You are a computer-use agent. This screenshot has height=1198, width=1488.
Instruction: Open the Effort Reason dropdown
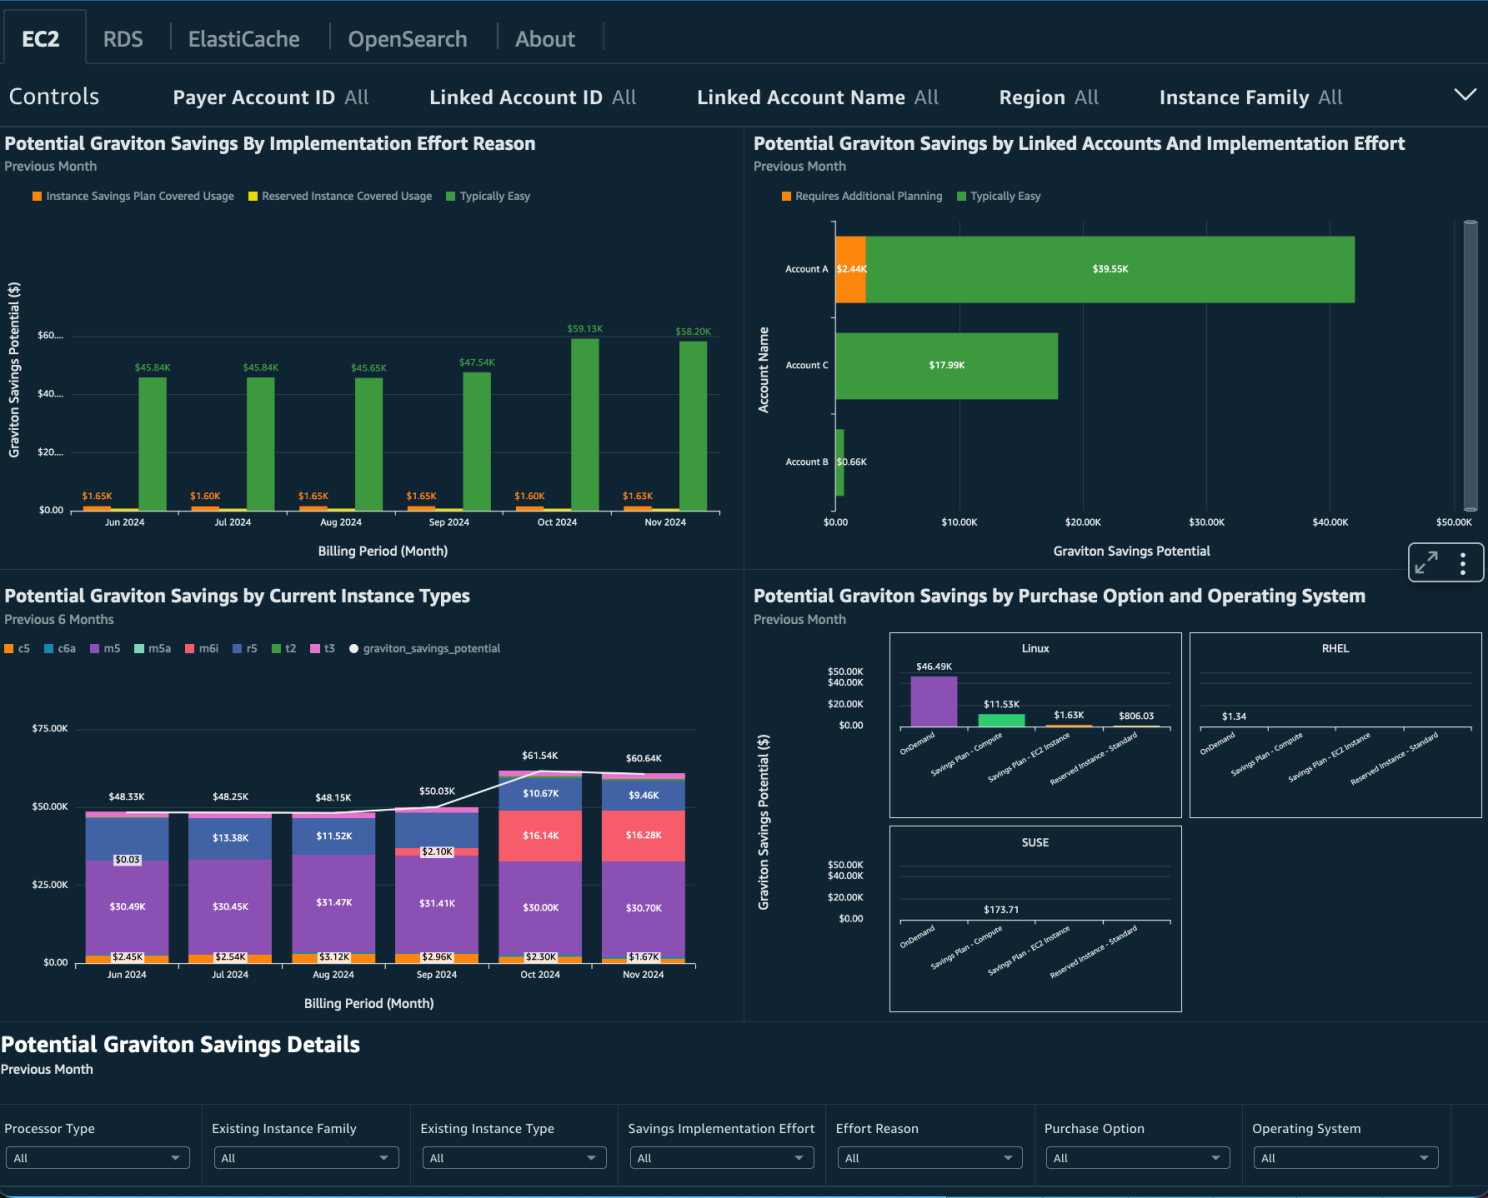tap(929, 1157)
